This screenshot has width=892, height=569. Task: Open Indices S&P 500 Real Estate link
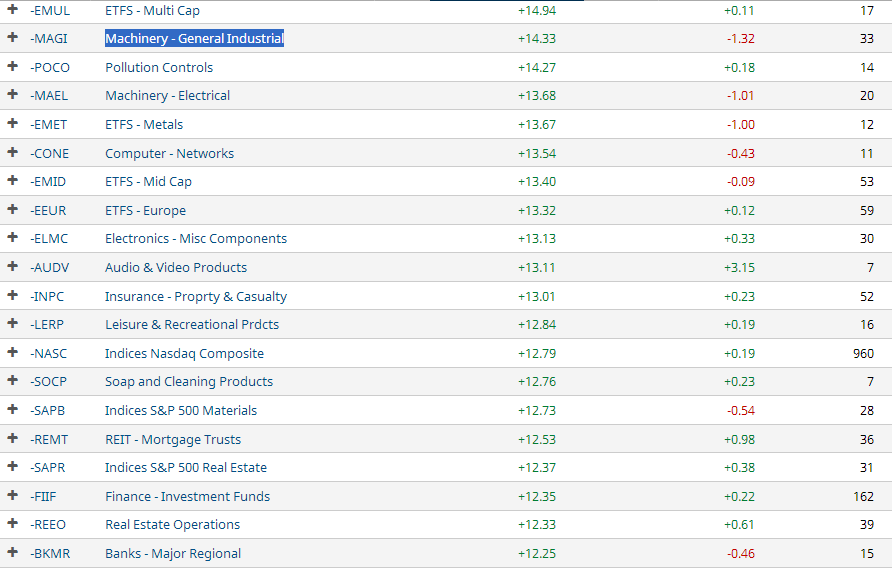coord(186,467)
